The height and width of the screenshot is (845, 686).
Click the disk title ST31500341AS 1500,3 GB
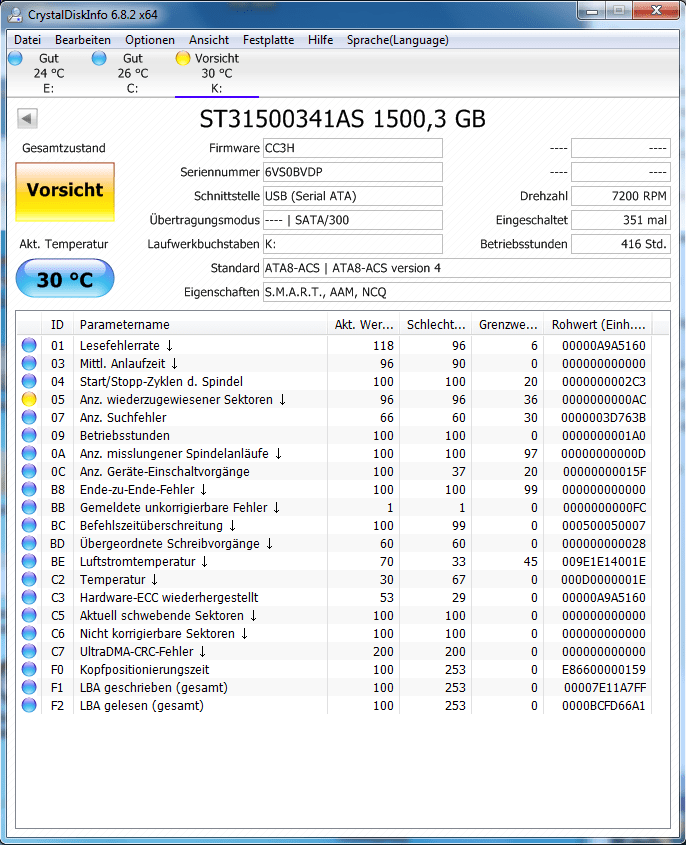(x=343, y=119)
